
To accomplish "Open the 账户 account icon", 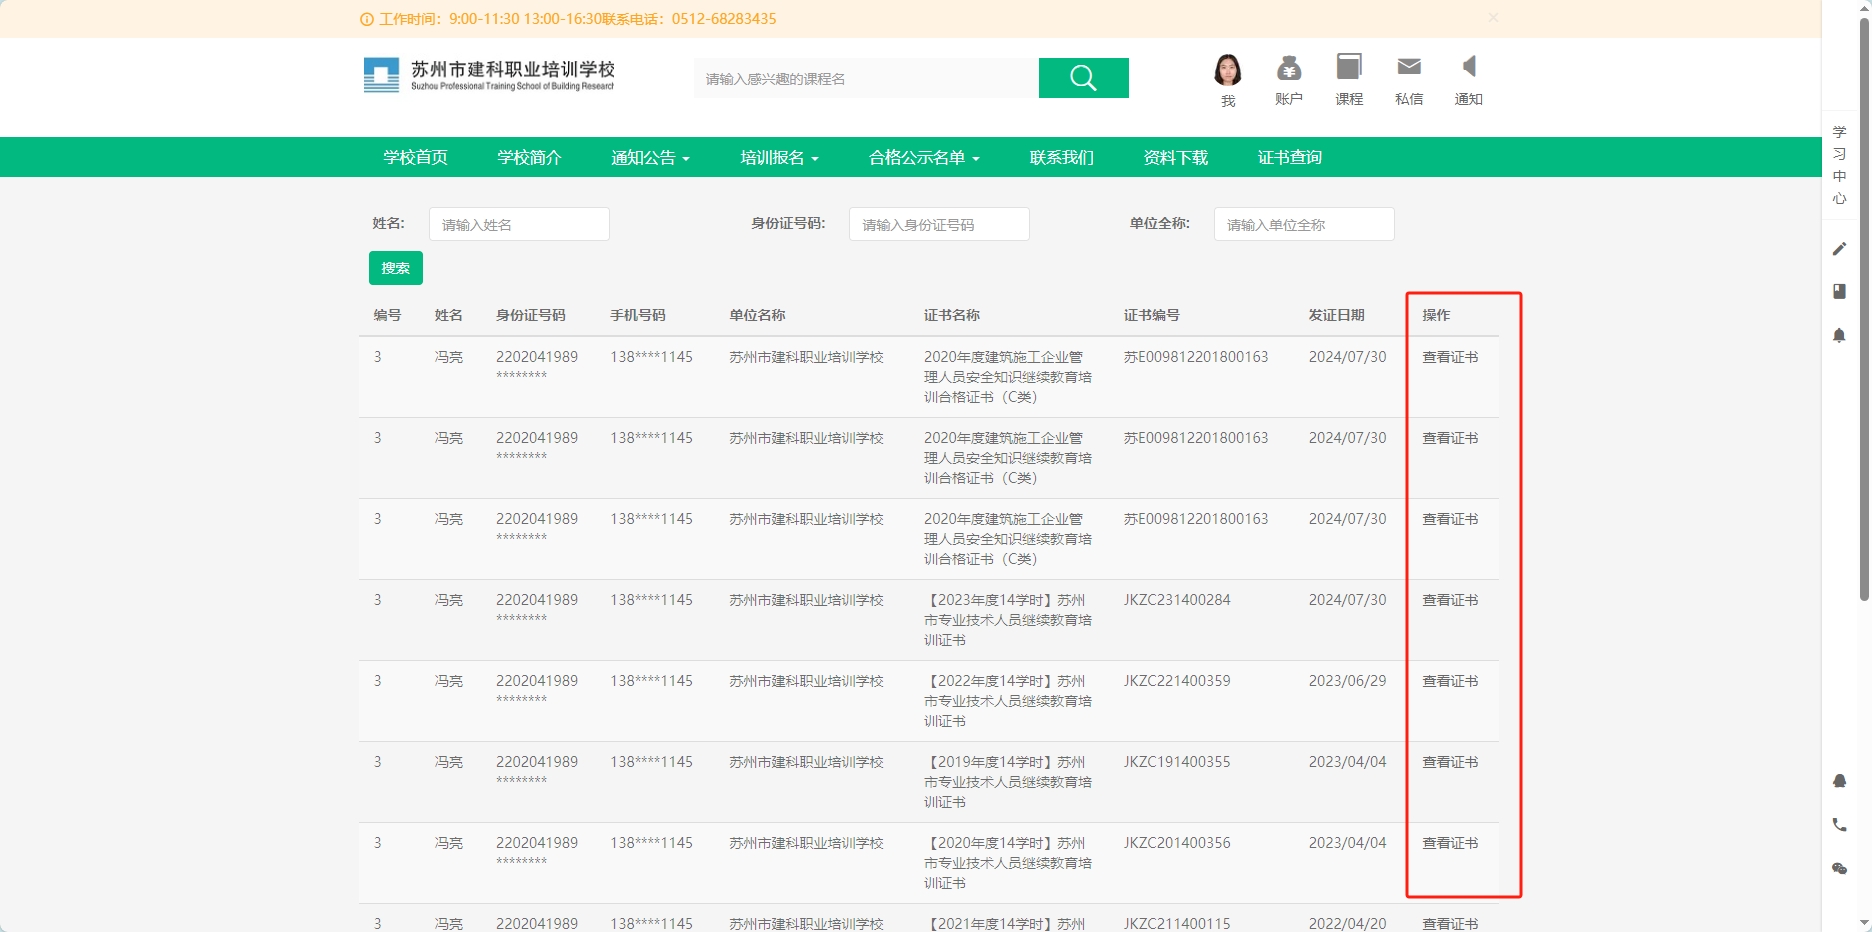I will pyautogui.click(x=1289, y=80).
